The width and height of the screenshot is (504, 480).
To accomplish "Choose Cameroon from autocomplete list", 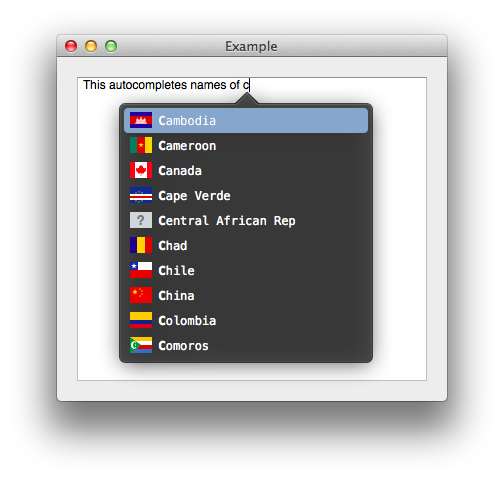I will (246, 146).
